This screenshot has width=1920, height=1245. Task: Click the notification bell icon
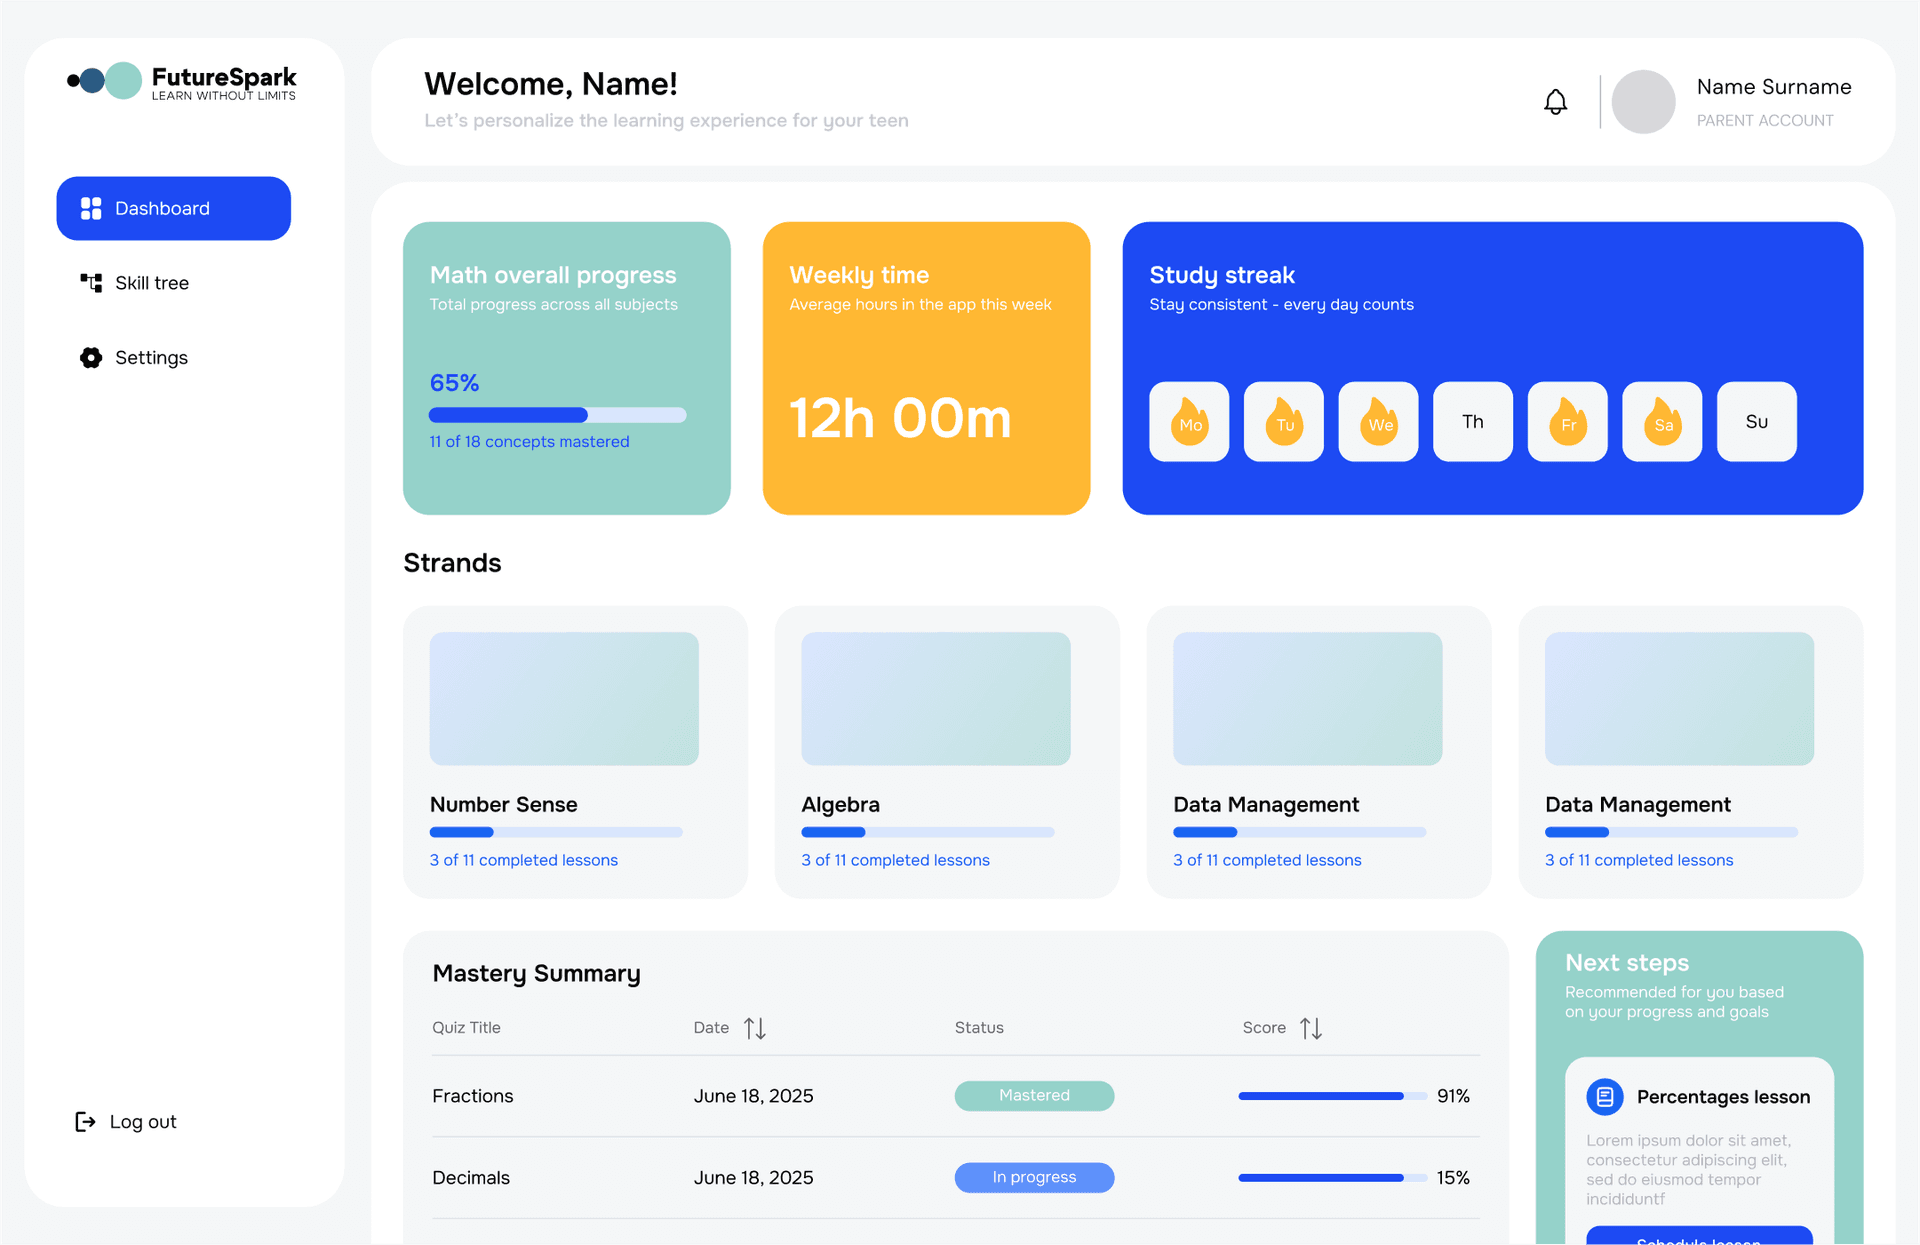pyautogui.click(x=1555, y=101)
